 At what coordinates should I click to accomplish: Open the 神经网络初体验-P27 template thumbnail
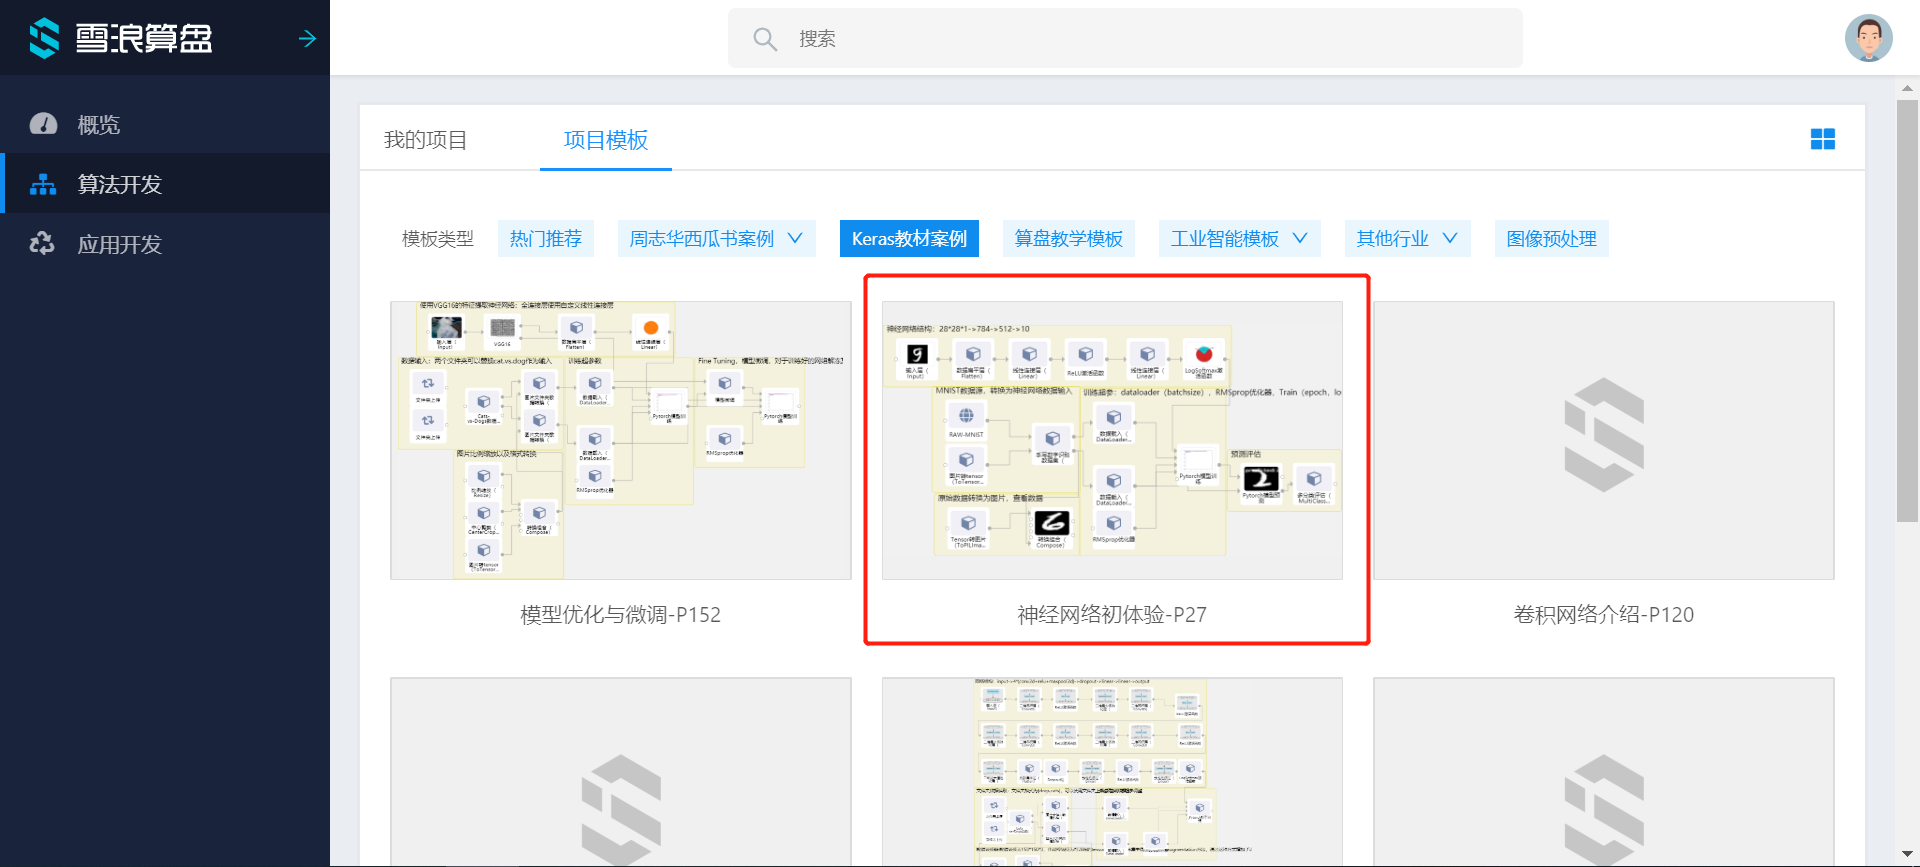pyautogui.click(x=1112, y=440)
